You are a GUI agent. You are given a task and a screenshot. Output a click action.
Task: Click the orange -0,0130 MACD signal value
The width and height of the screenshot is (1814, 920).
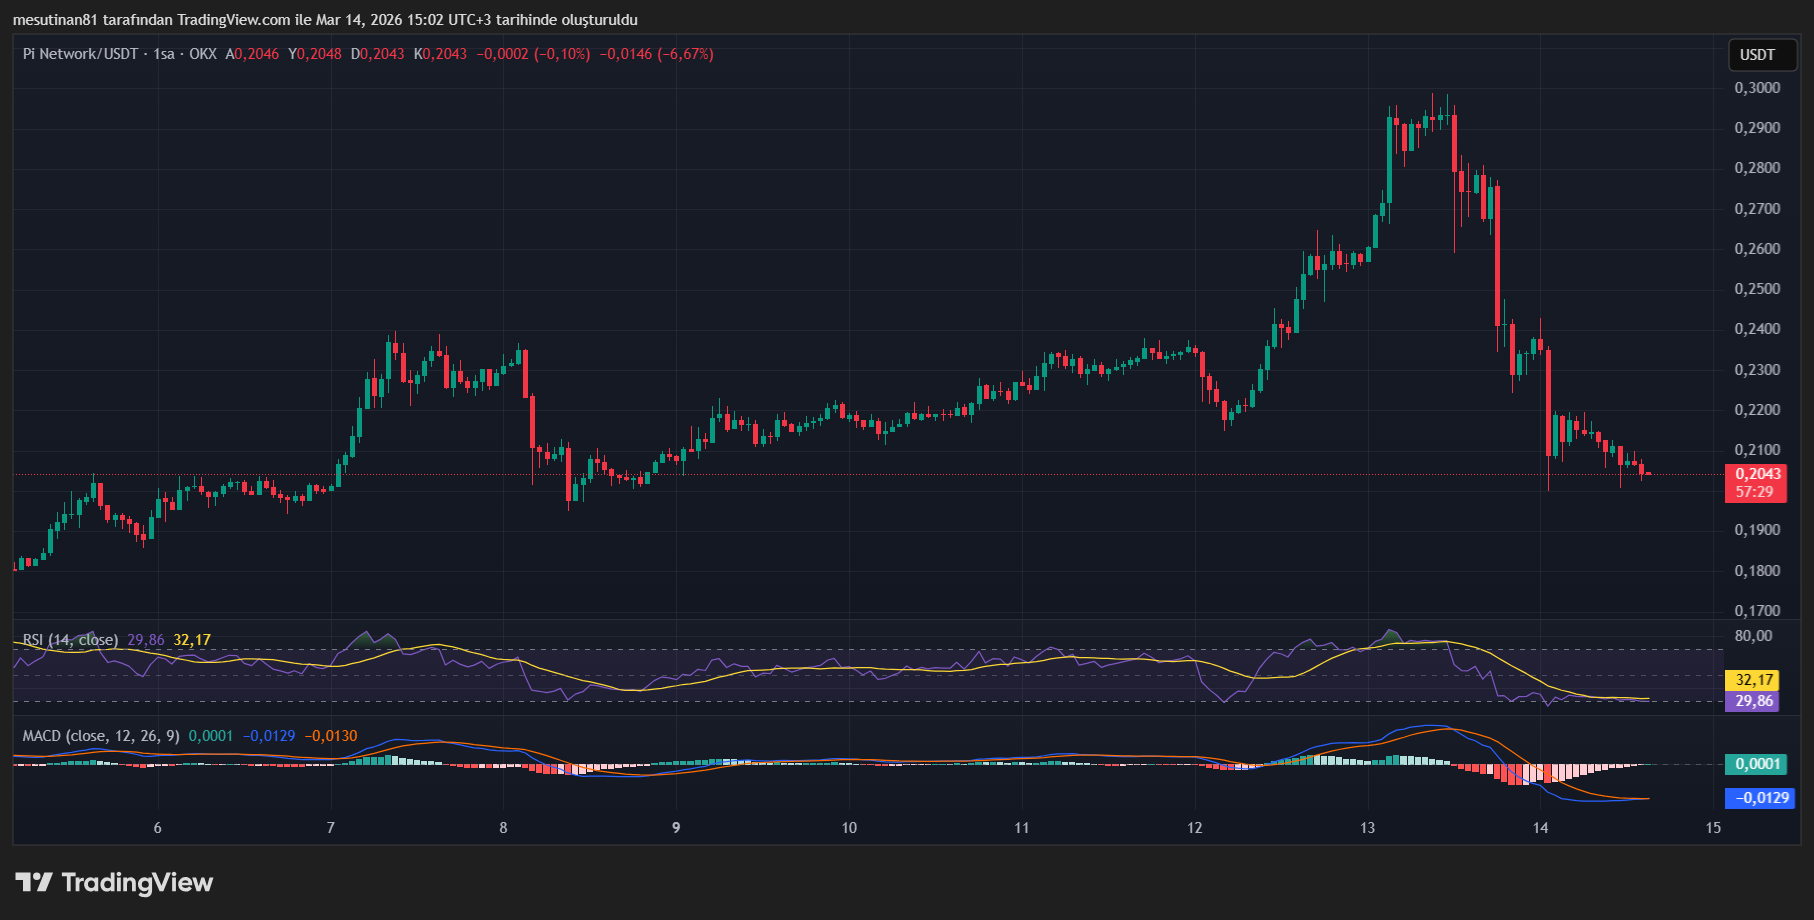point(331,736)
